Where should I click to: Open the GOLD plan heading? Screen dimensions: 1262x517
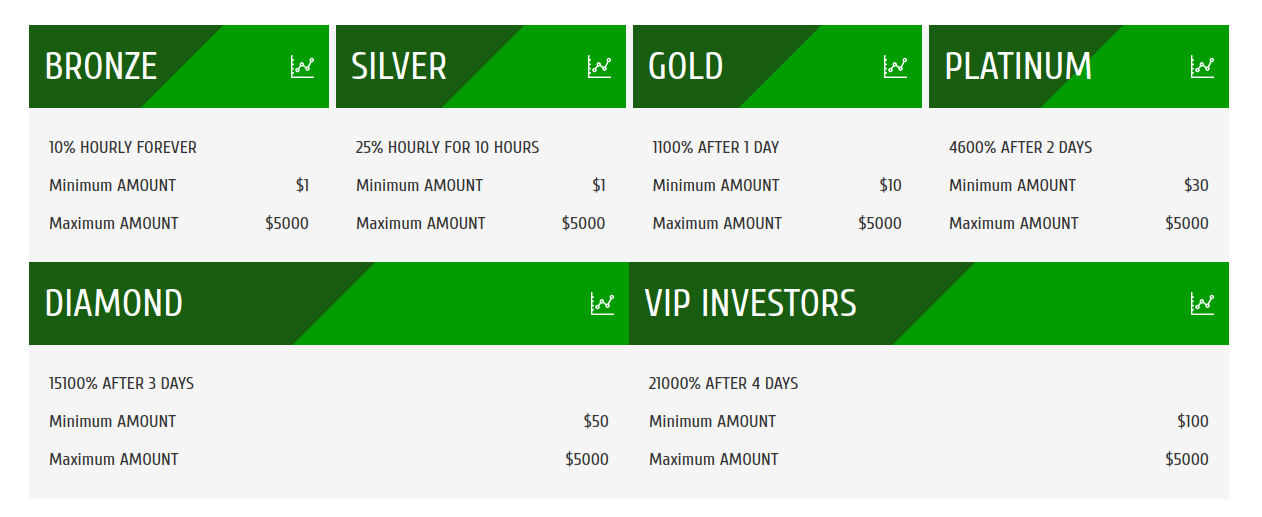click(x=685, y=67)
